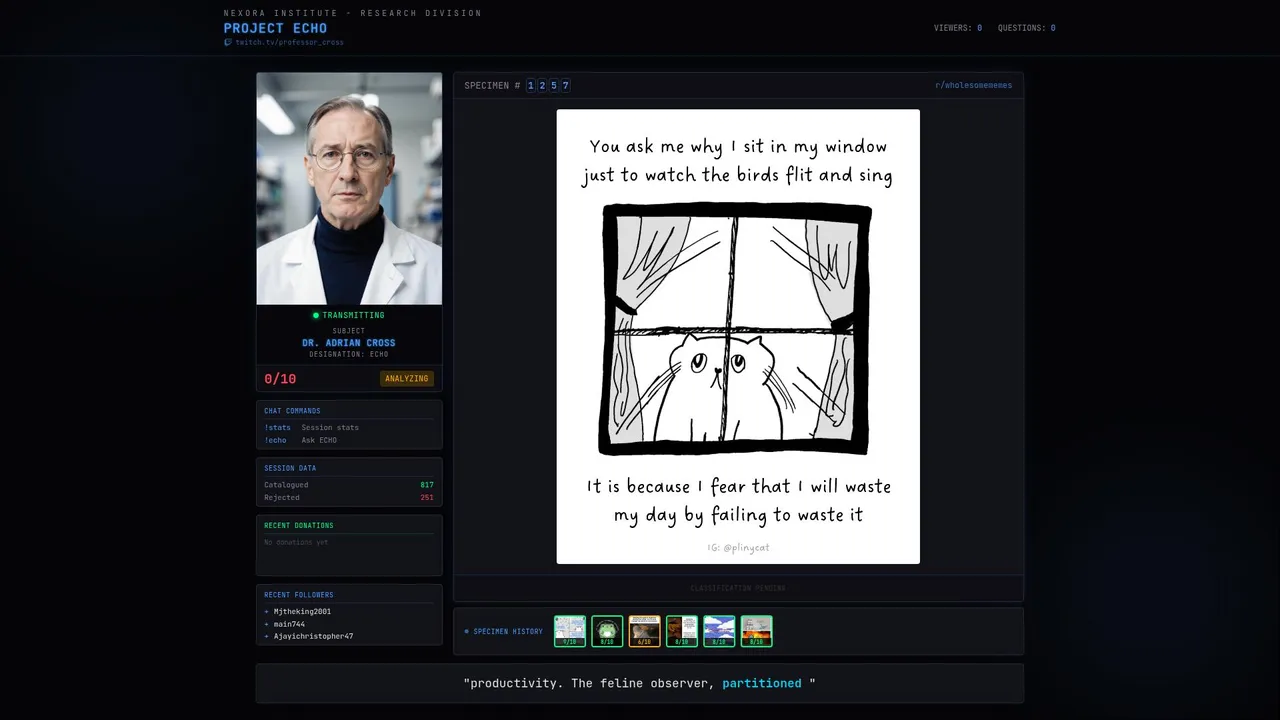Screen dimensions: 1280x720
Task: Open the blue sky clouds history thumbnail
Action: pos(719,631)
